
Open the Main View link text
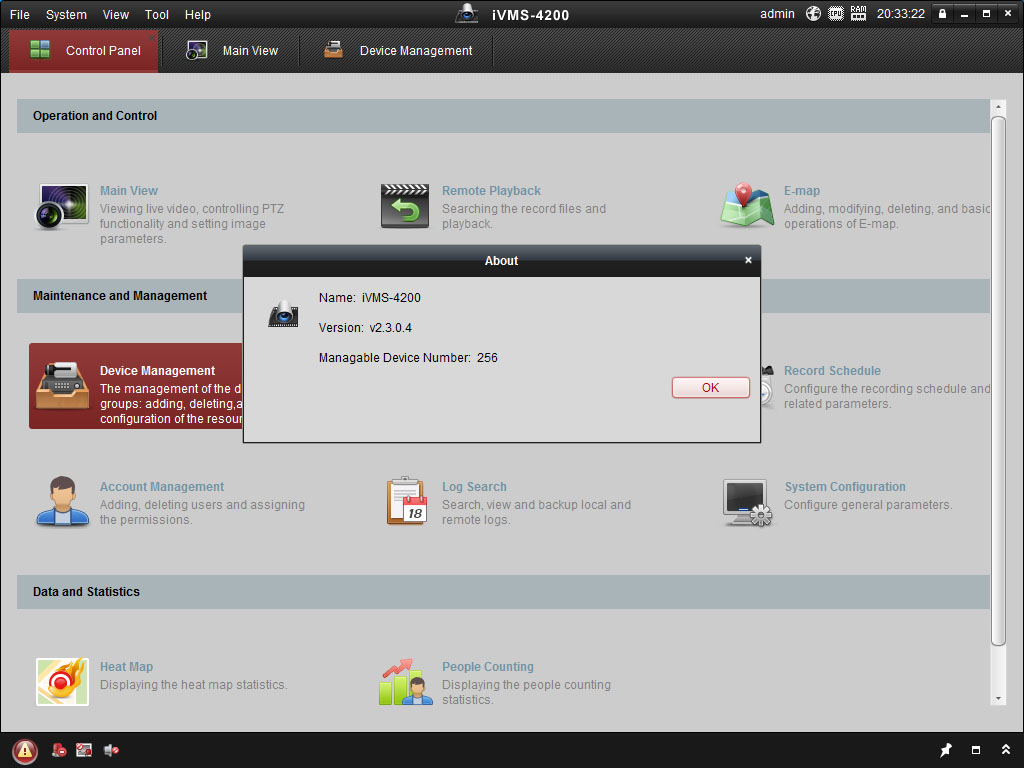click(129, 191)
